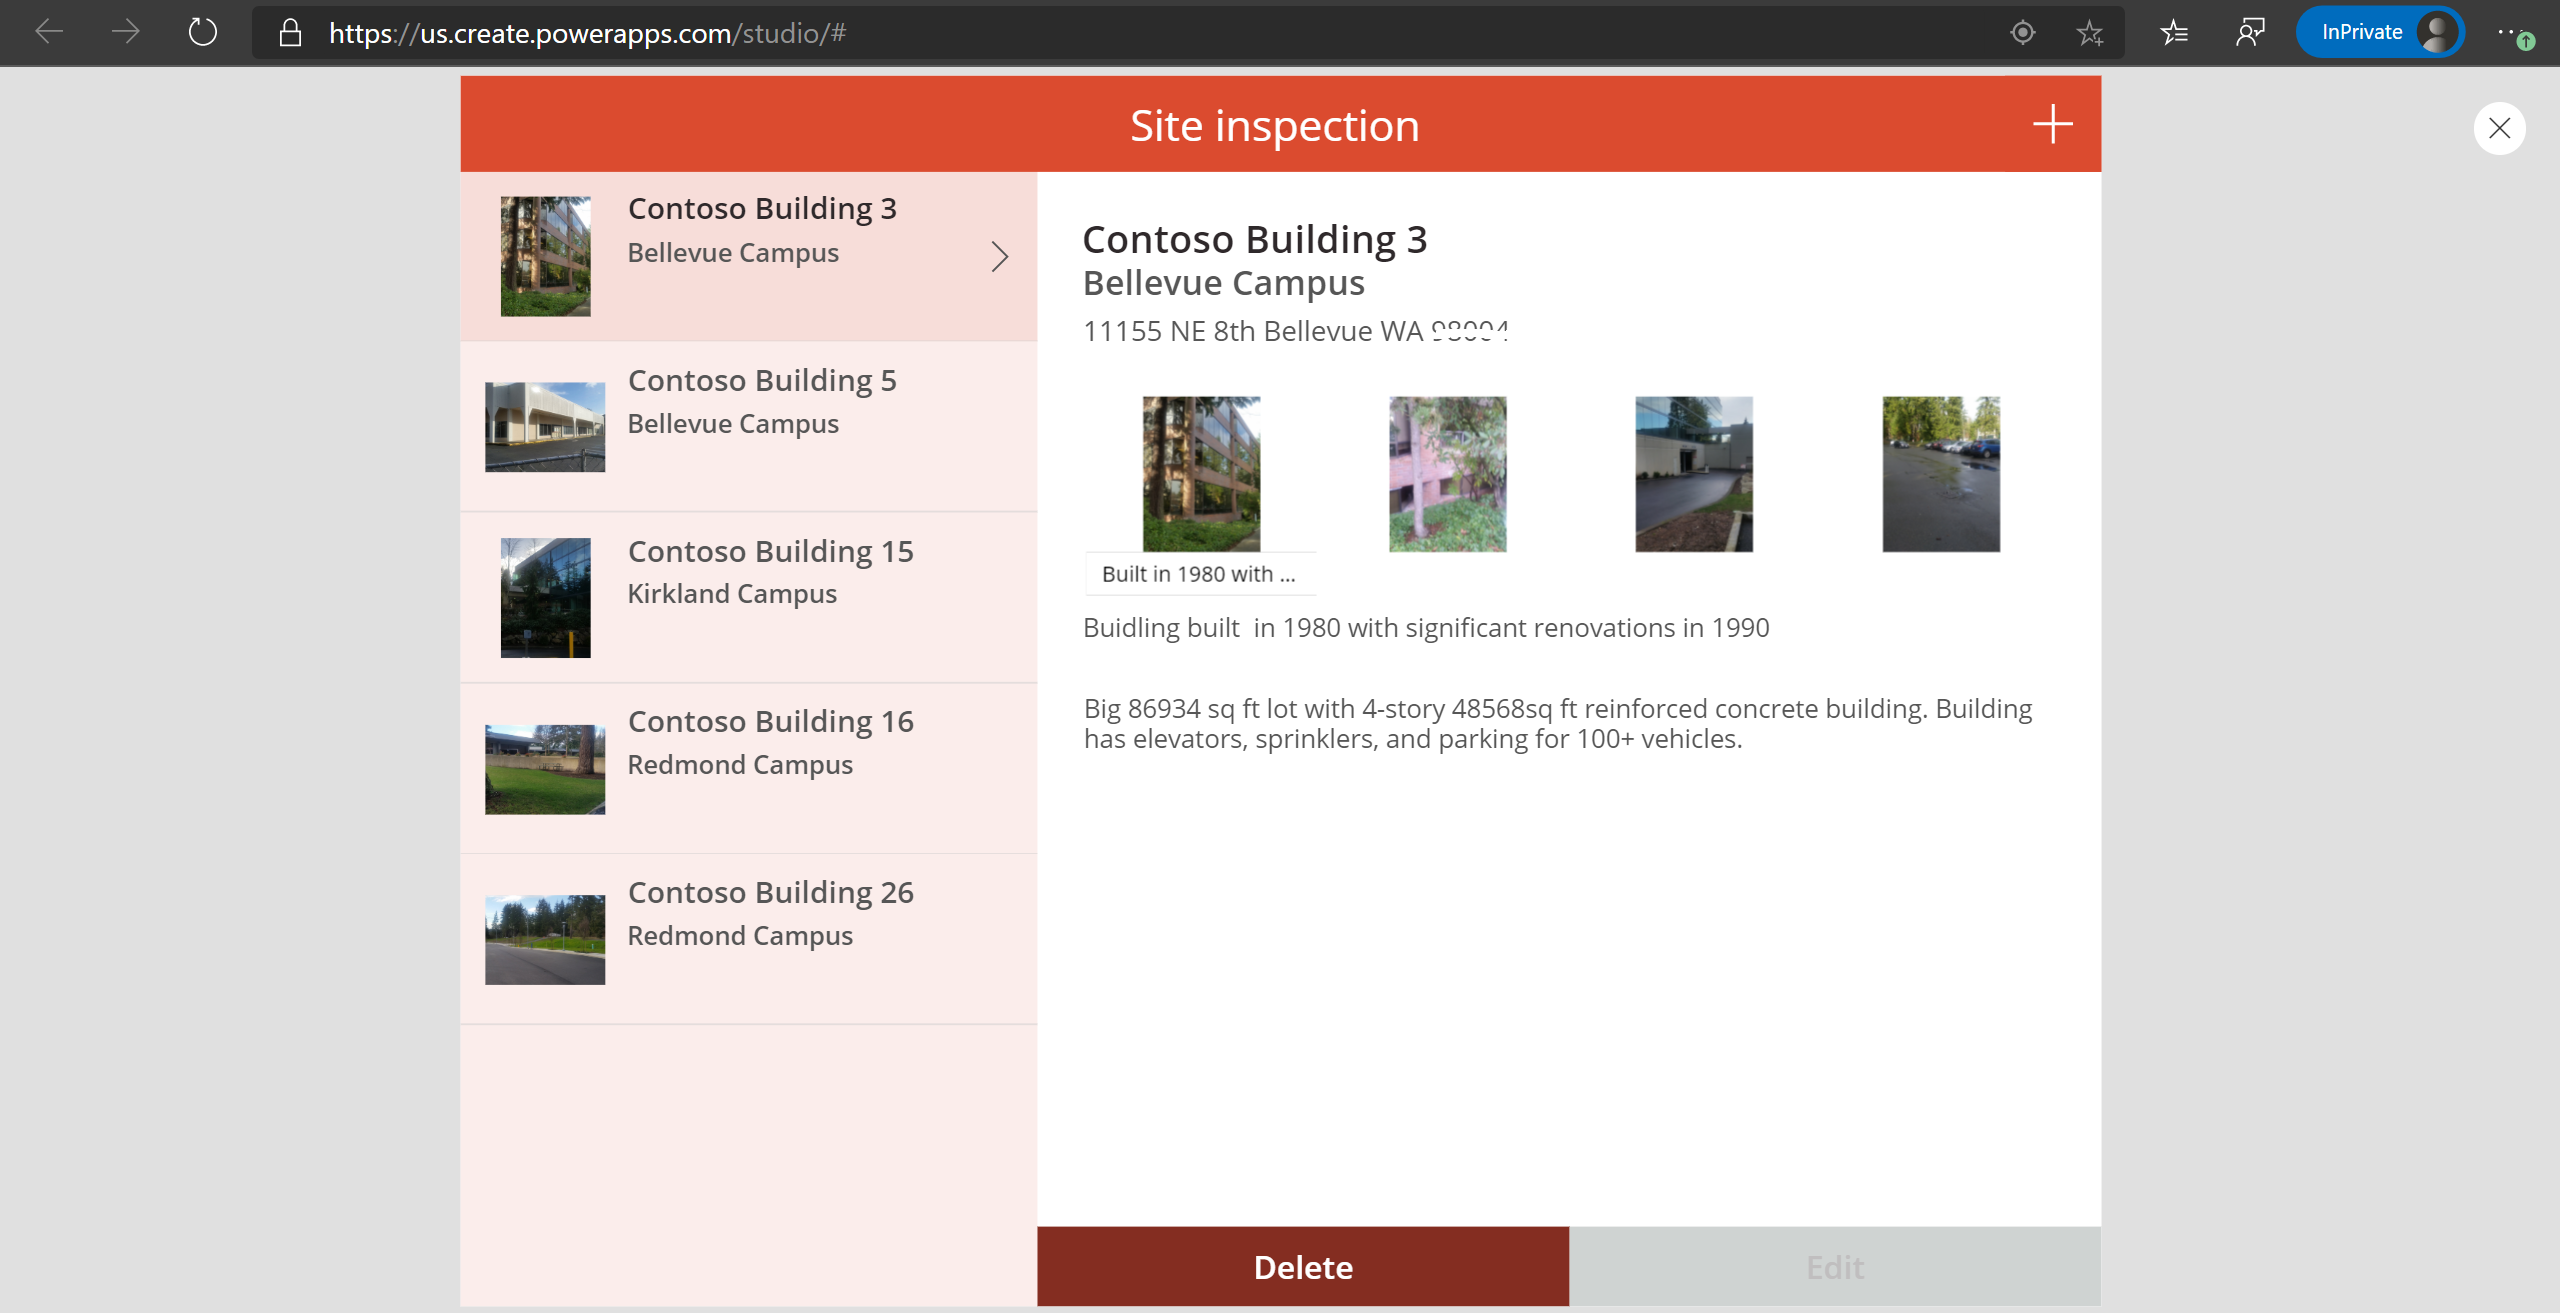
Task: Click Bellevue Campus label under Building 3
Action: click(733, 253)
